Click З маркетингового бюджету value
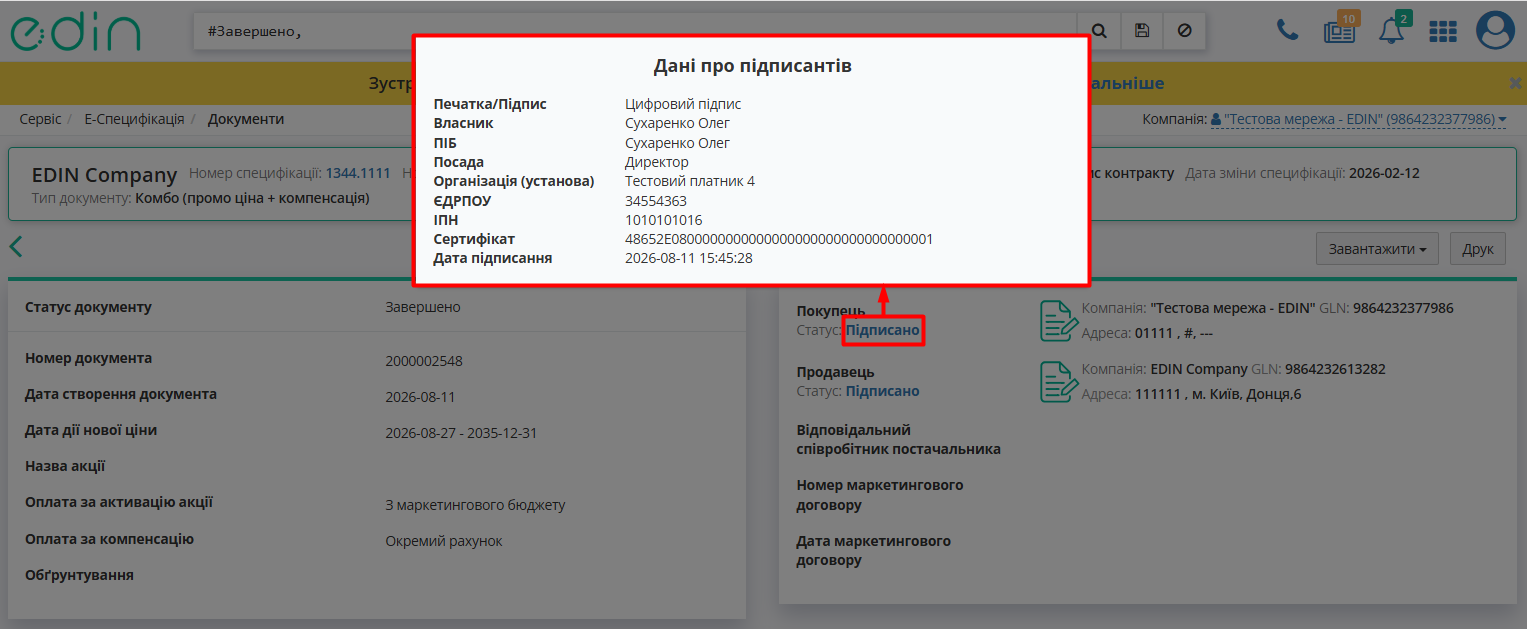Viewport: 1527px width, 629px height. coord(475,505)
